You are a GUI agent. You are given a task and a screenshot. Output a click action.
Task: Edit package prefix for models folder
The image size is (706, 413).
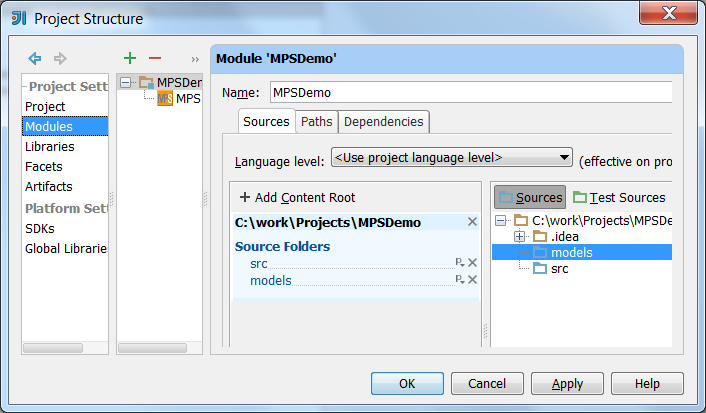coord(460,279)
